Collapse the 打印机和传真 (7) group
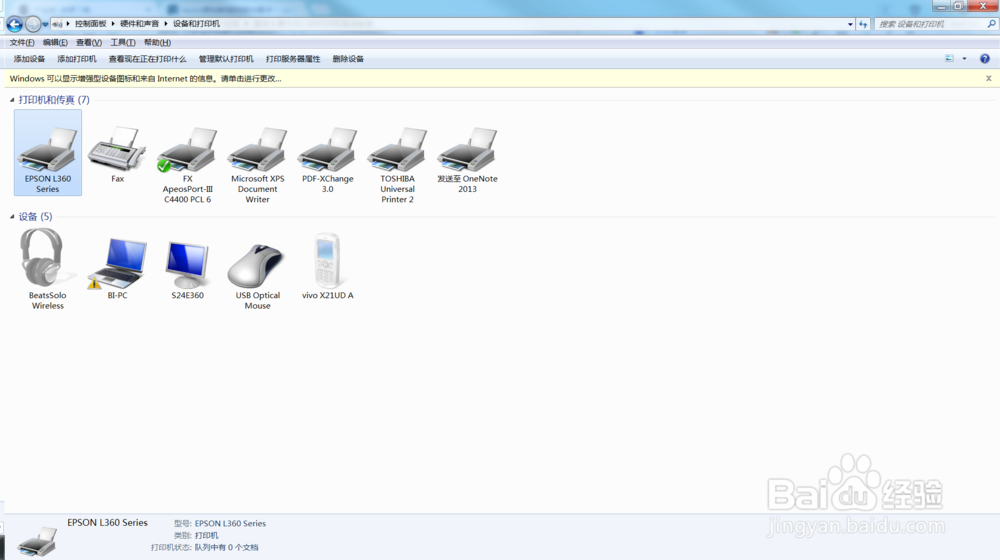 pos(12,99)
